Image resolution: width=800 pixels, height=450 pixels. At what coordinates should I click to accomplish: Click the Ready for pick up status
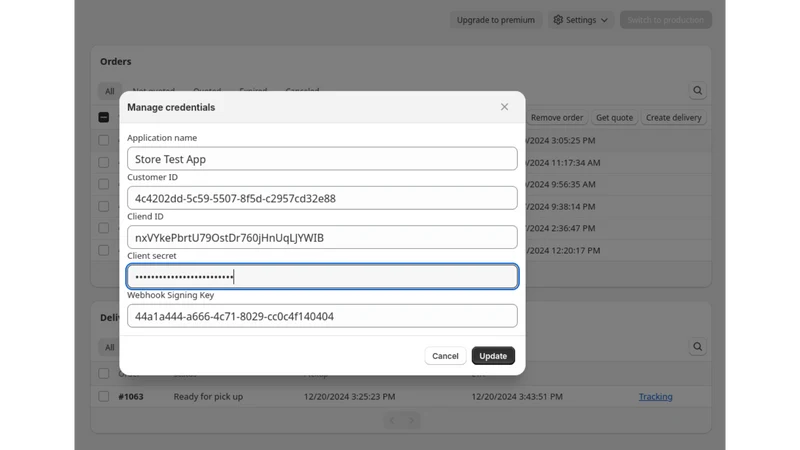(x=208, y=396)
